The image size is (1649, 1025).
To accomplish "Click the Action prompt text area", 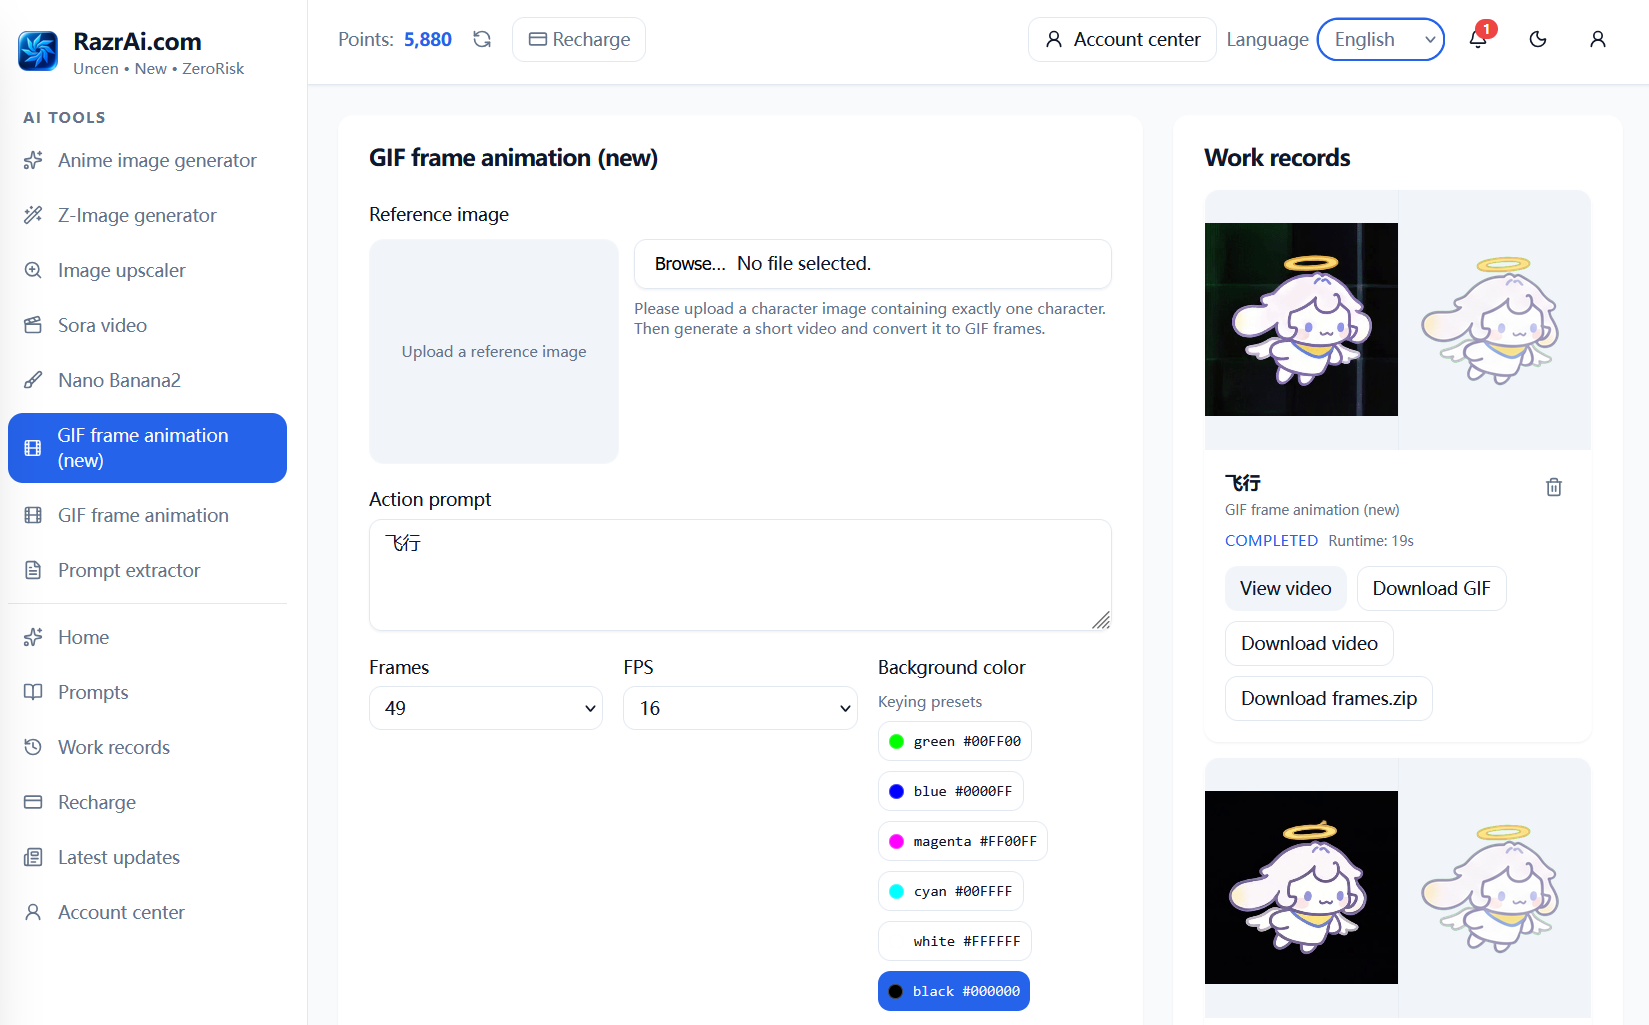I will tap(739, 575).
